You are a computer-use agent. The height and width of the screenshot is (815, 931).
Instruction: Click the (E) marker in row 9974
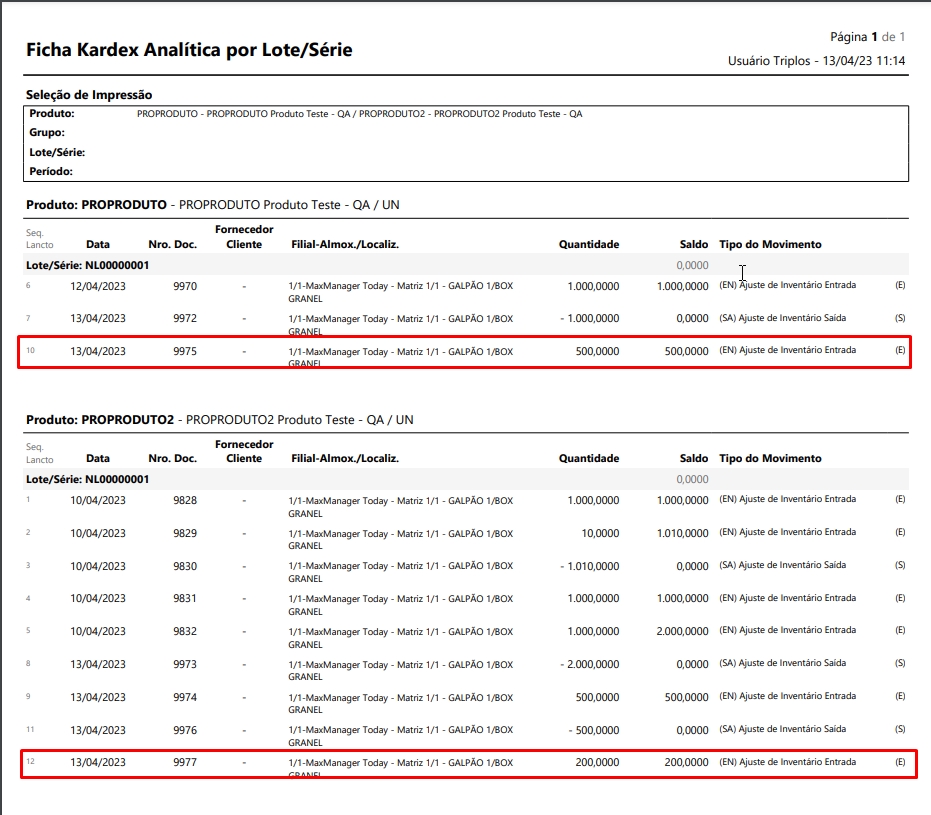pyautogui.click(x=900, y=696)
